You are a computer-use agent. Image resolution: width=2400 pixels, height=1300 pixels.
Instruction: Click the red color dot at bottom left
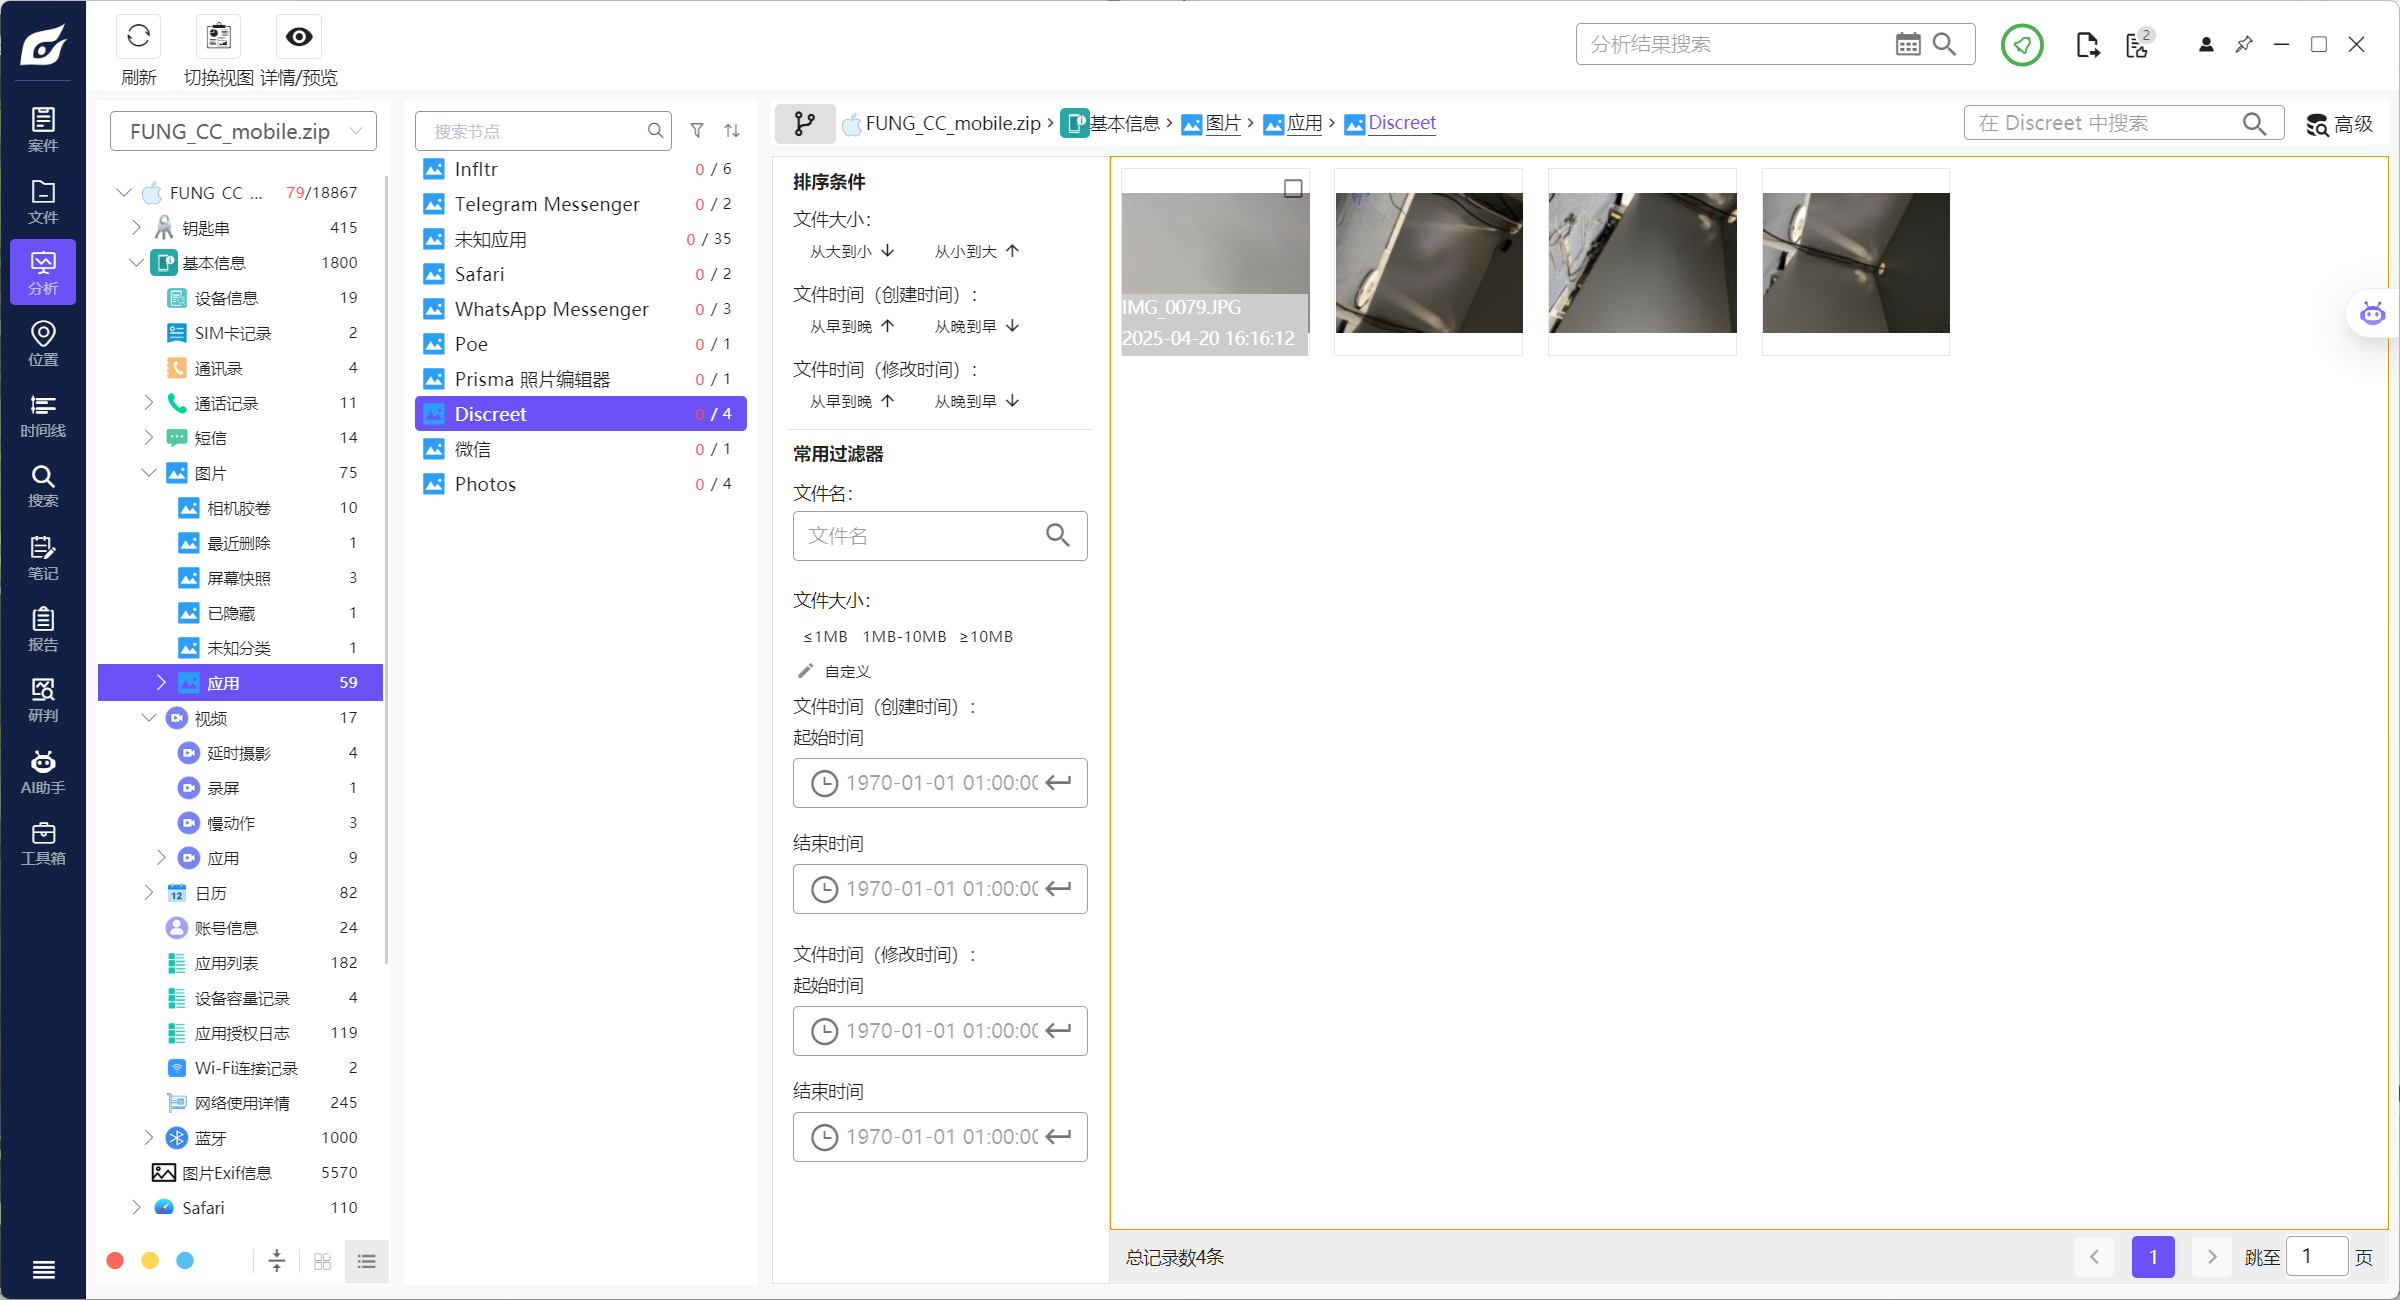click(115, 1261)
